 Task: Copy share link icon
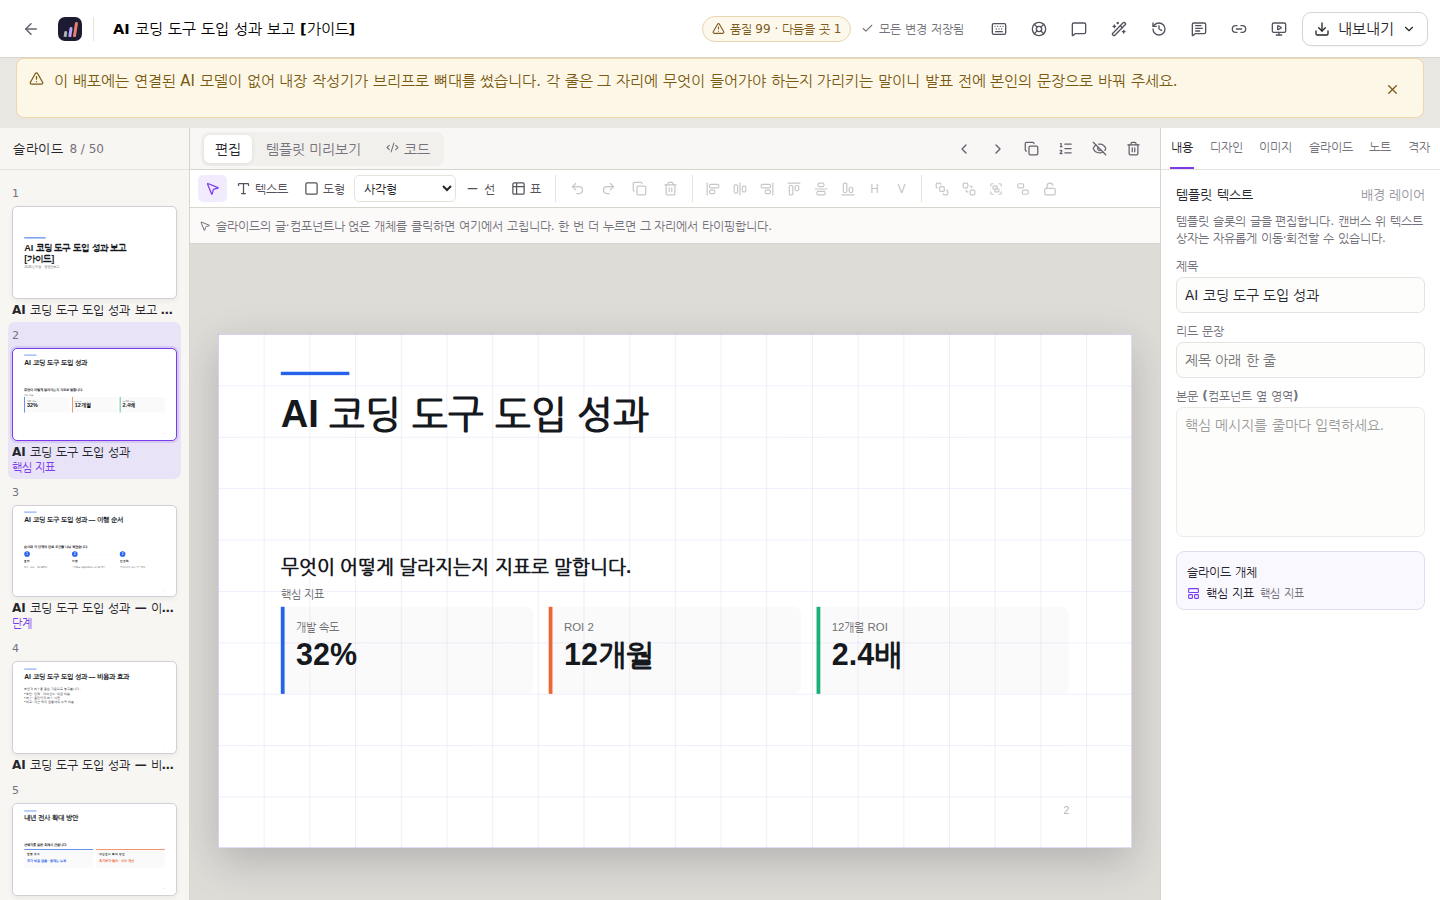(1239, 29)
